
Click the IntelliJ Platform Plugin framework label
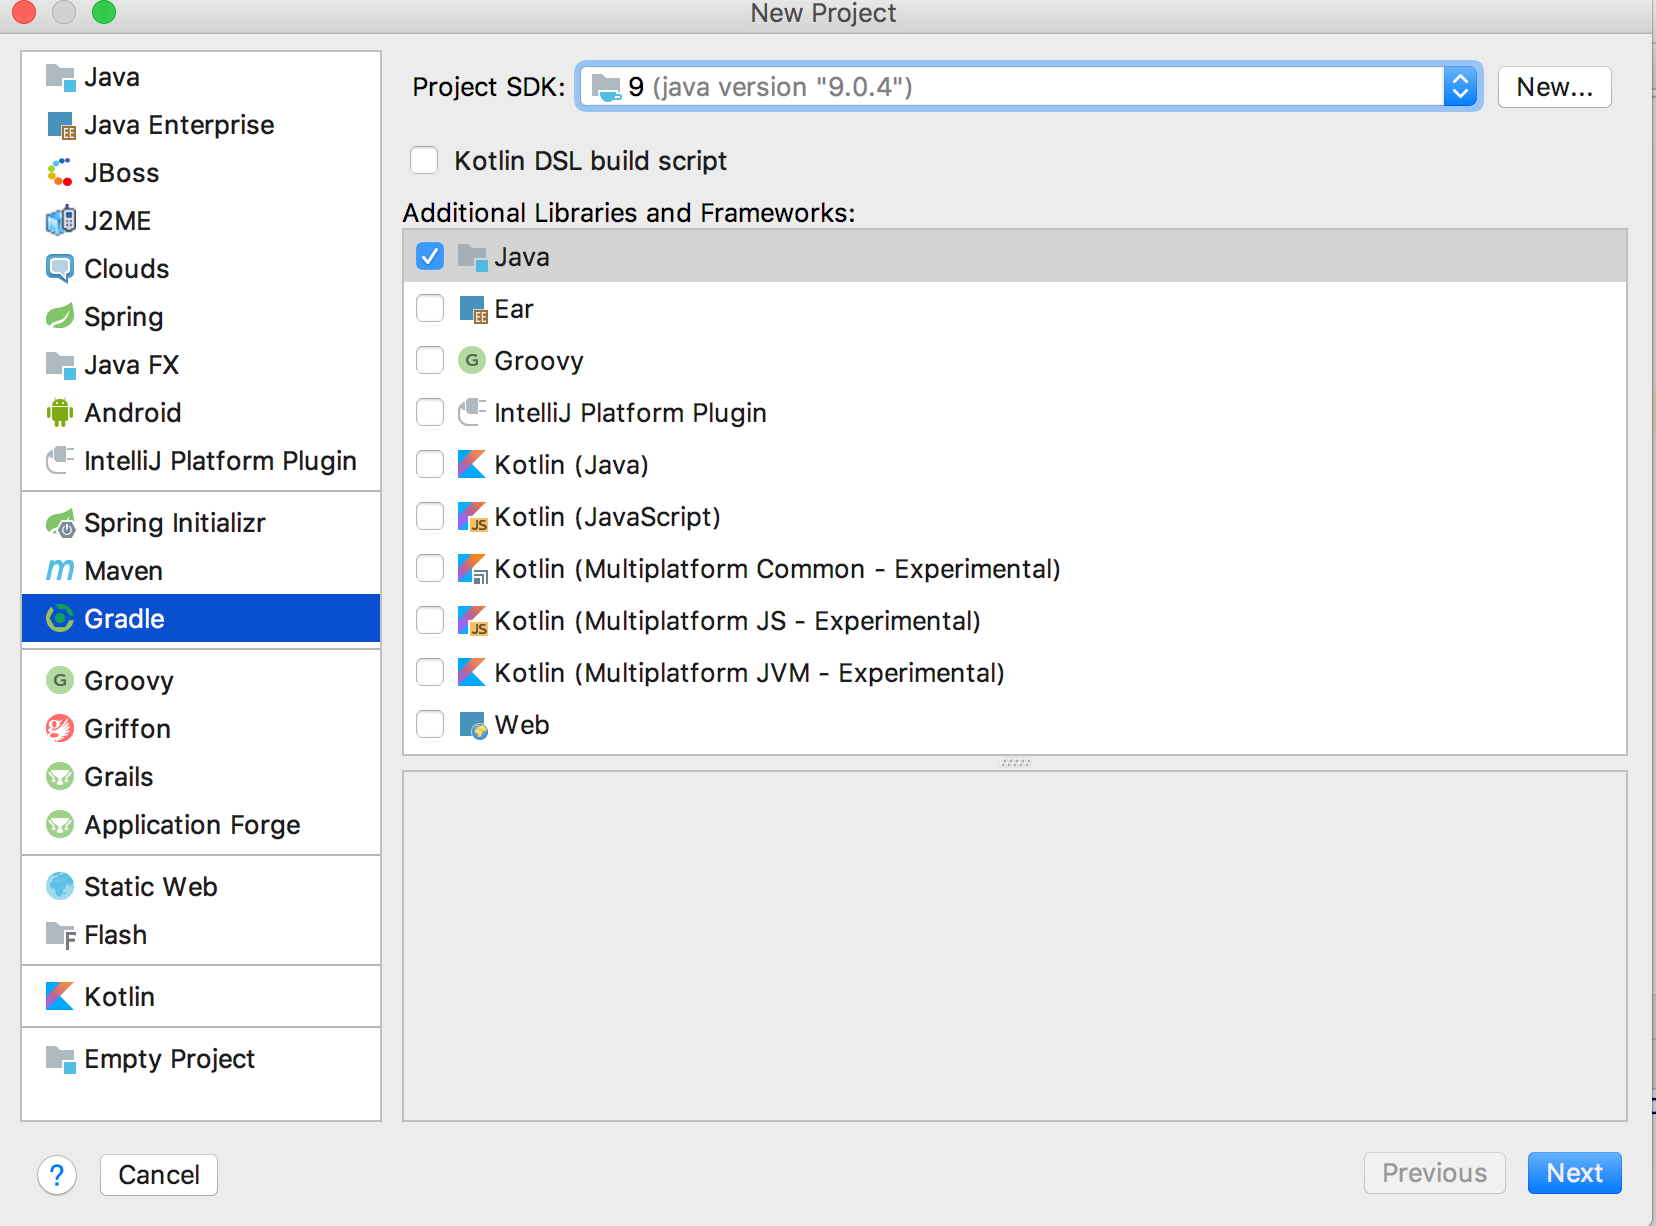[x=631, y=413]
